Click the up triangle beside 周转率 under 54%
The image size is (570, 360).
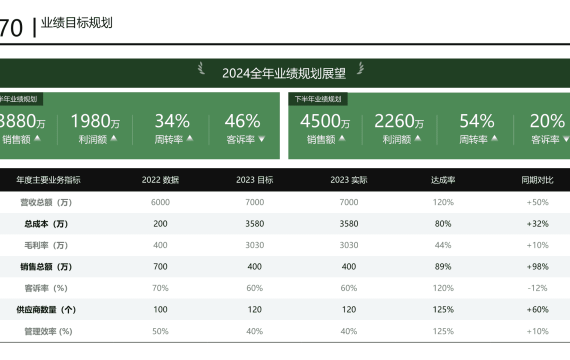pyautogui.click(x=494, y=138)
